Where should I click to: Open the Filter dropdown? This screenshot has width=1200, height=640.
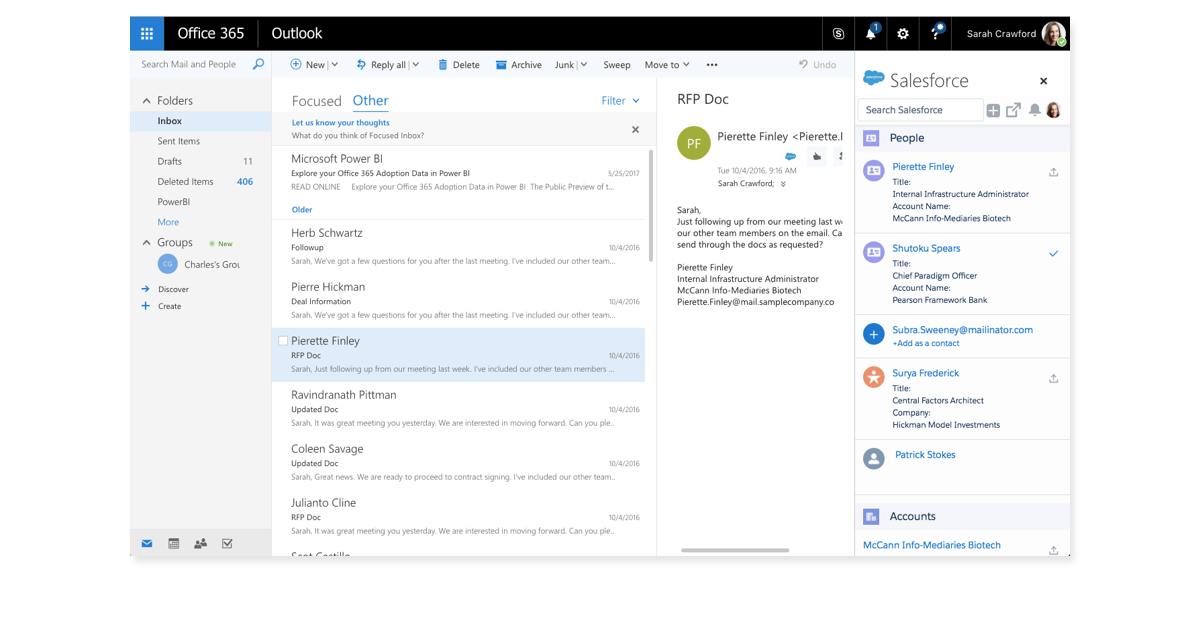pos(620,101)
